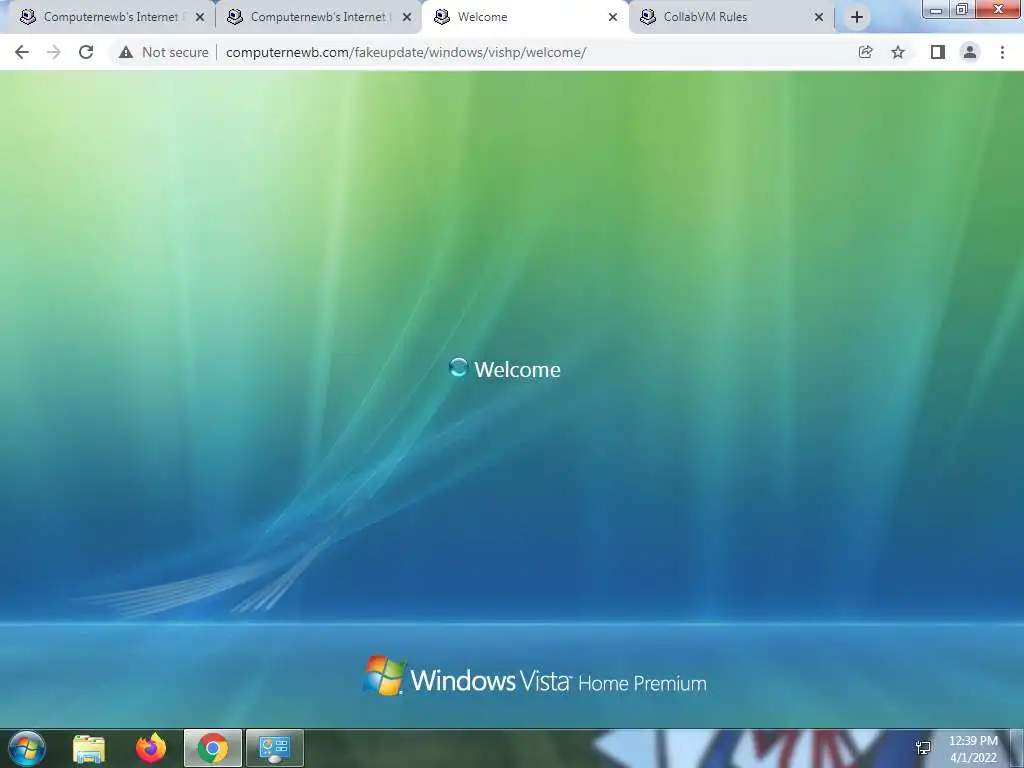
Task: Click the Show desktop strip
Action: 1016,748
